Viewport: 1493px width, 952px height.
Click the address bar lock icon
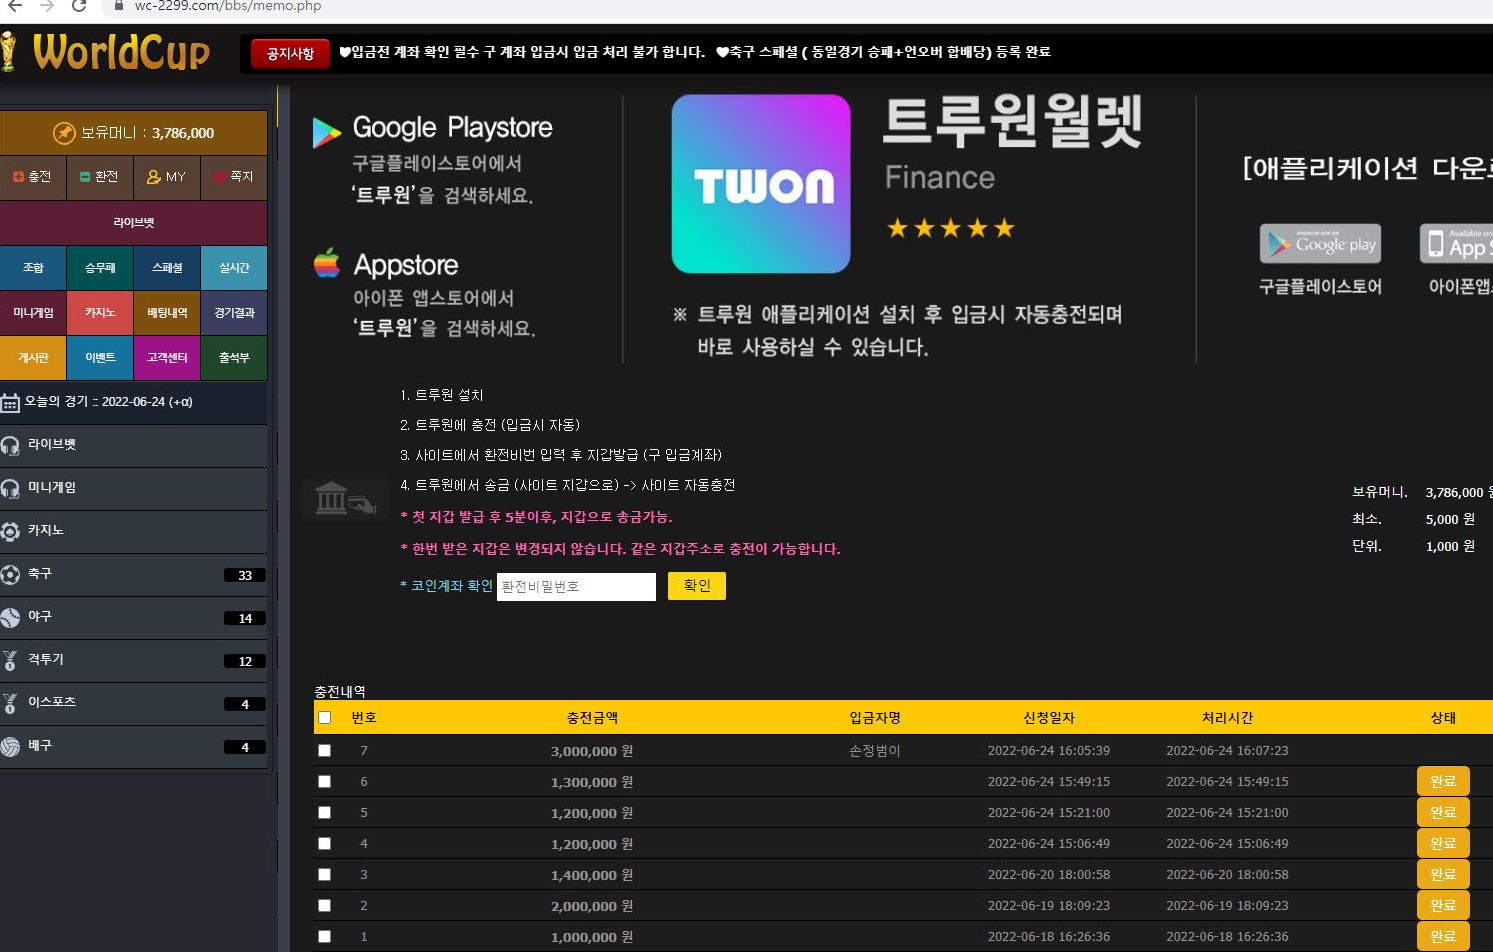[x=119, y=6]
